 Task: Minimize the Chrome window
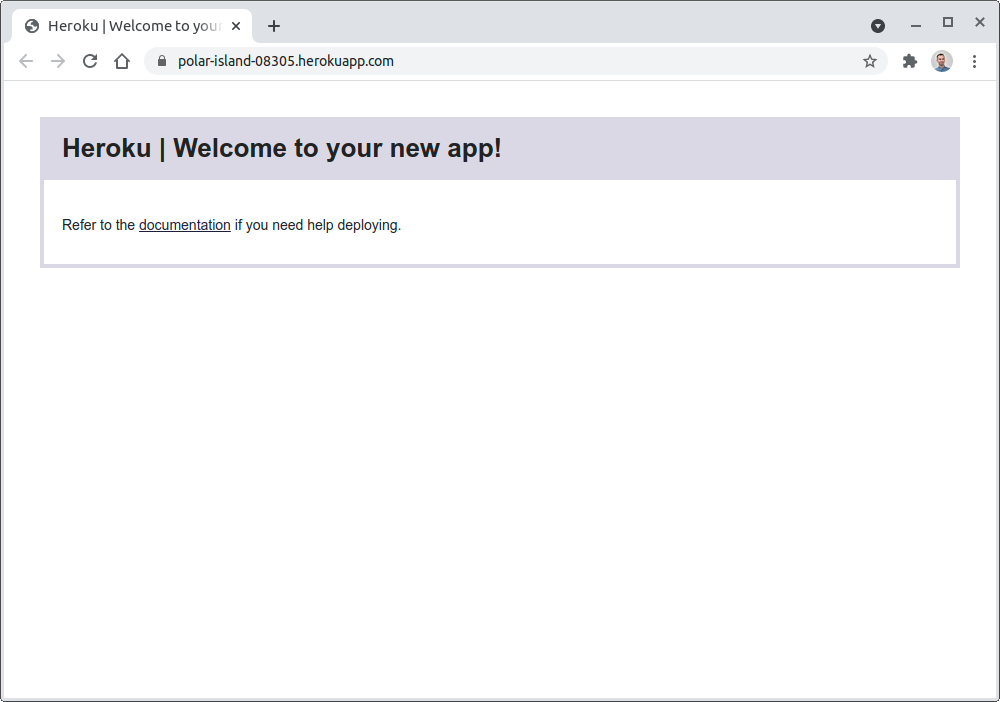coord(915,24)
